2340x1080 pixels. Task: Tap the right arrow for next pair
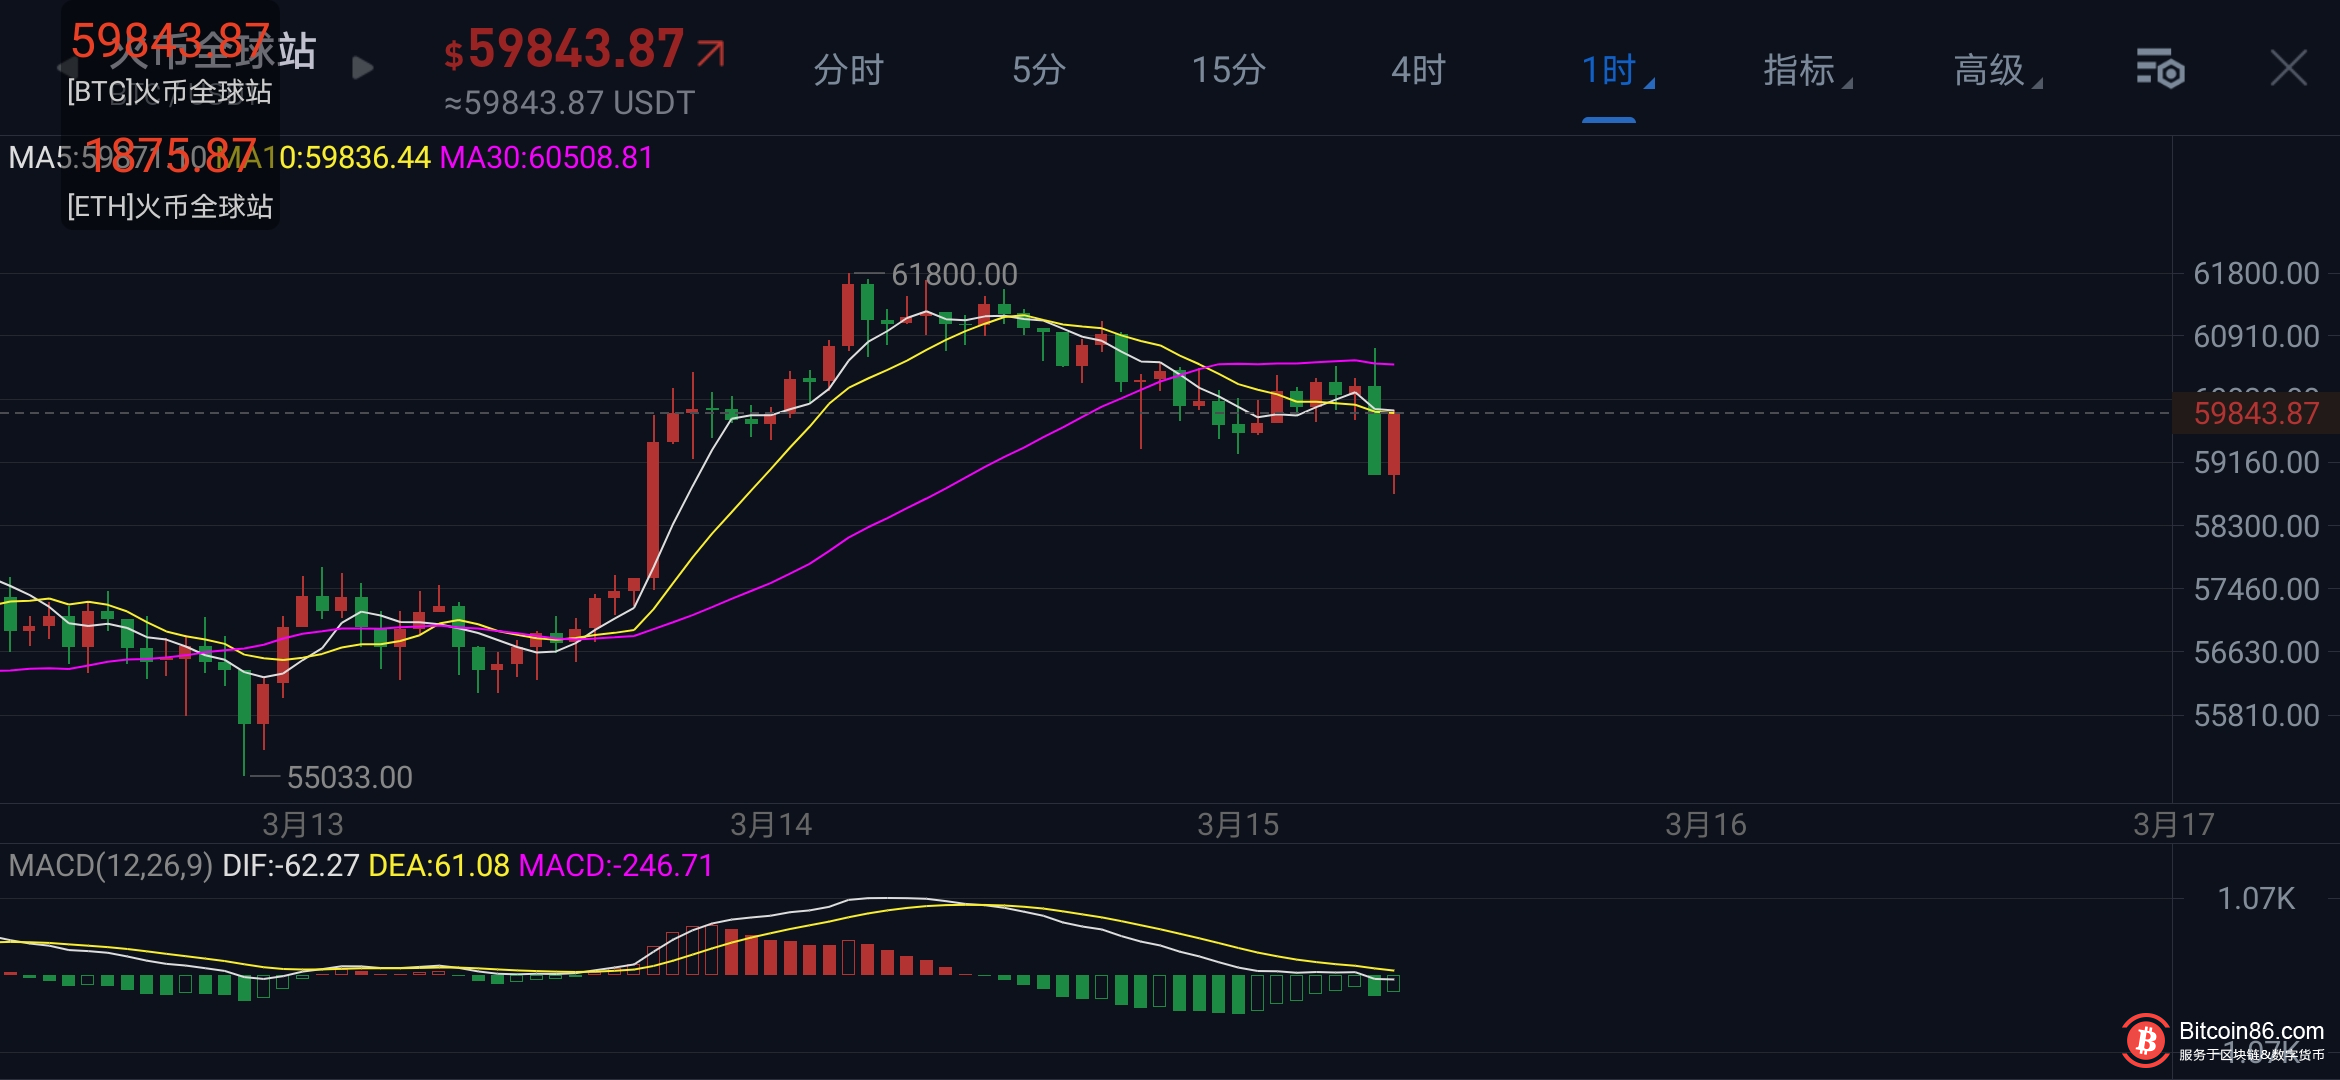click(x=362, y=68)
